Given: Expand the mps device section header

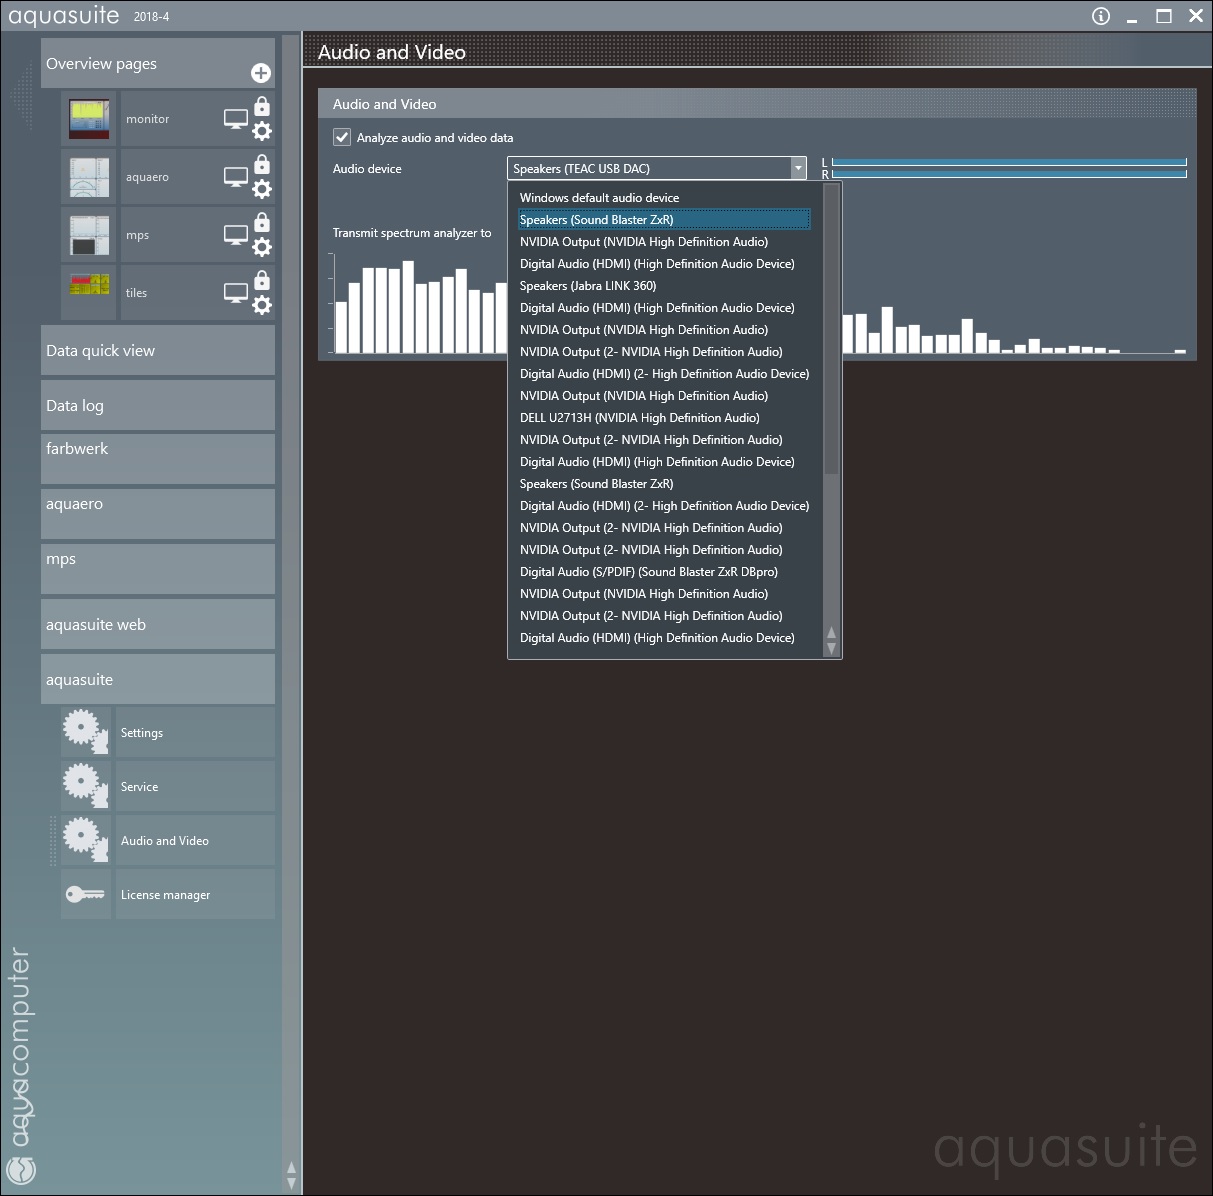Looking at the screenshot, I should (x=158, y=569).
